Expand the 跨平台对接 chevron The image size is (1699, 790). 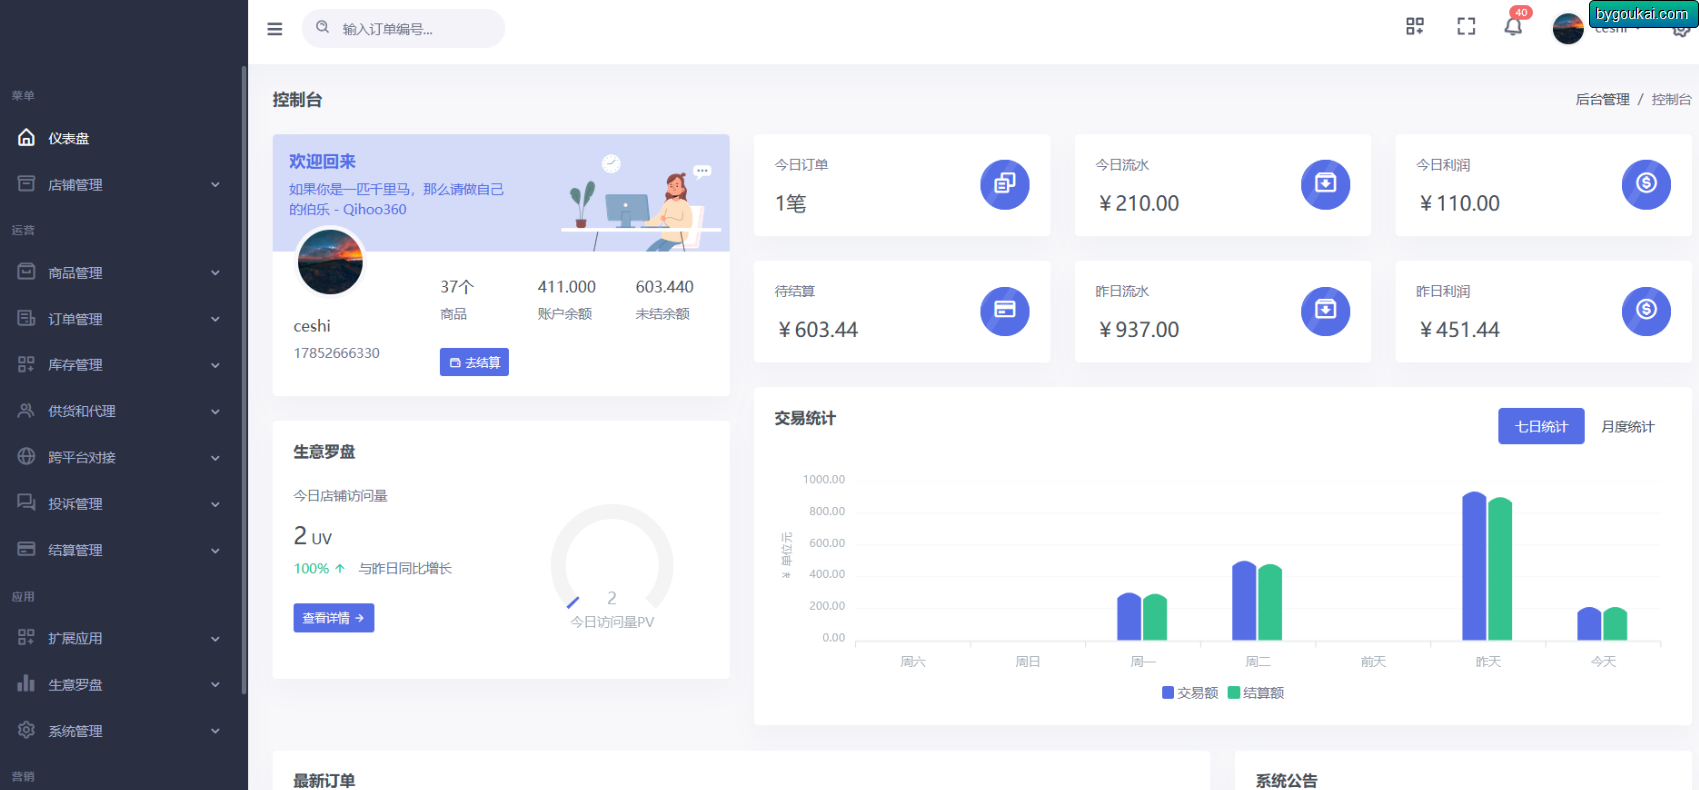point(215,458)
